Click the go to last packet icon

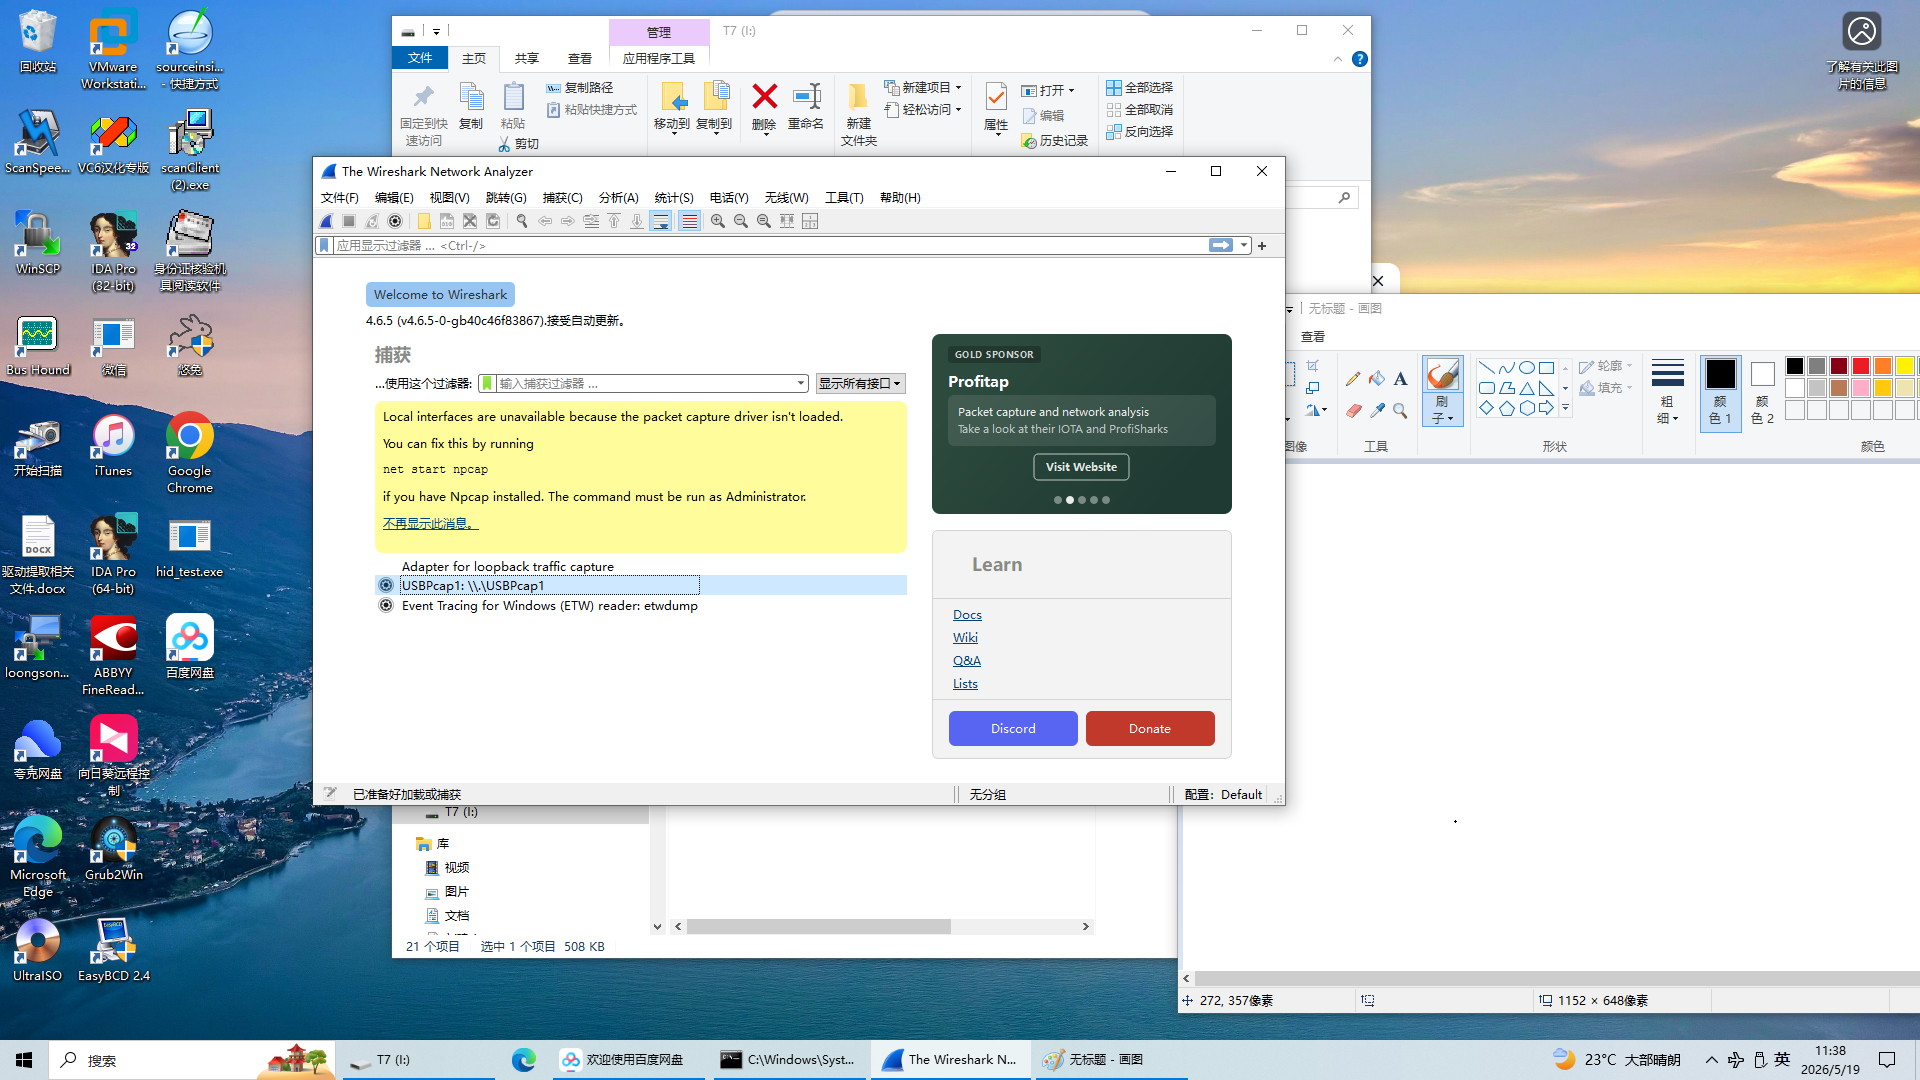coord(637,221)
